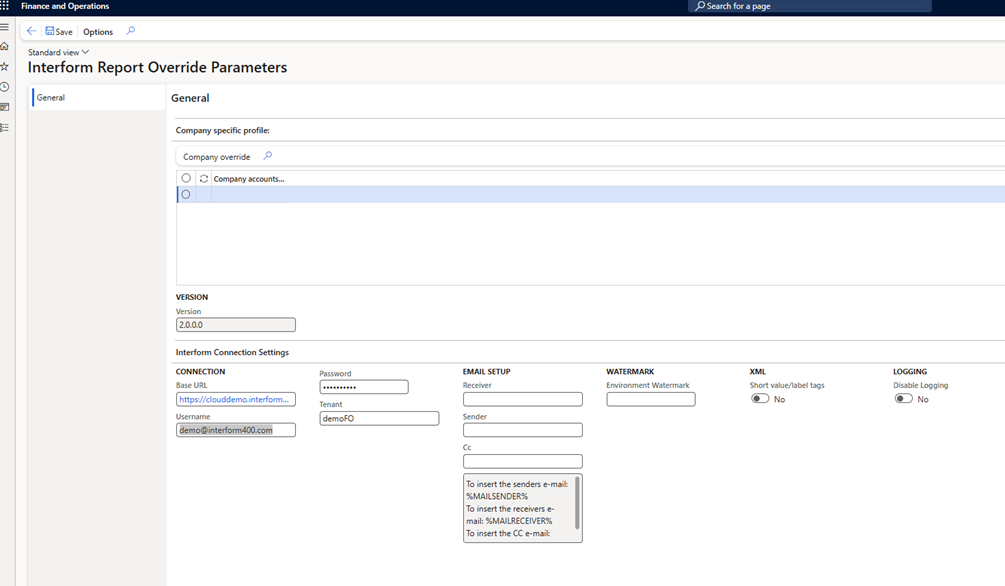This screenshot has width=1005, height=586.
Task: Open the Home icon in left sidebar
Action: pyautogui.click(x=5, y=47)
